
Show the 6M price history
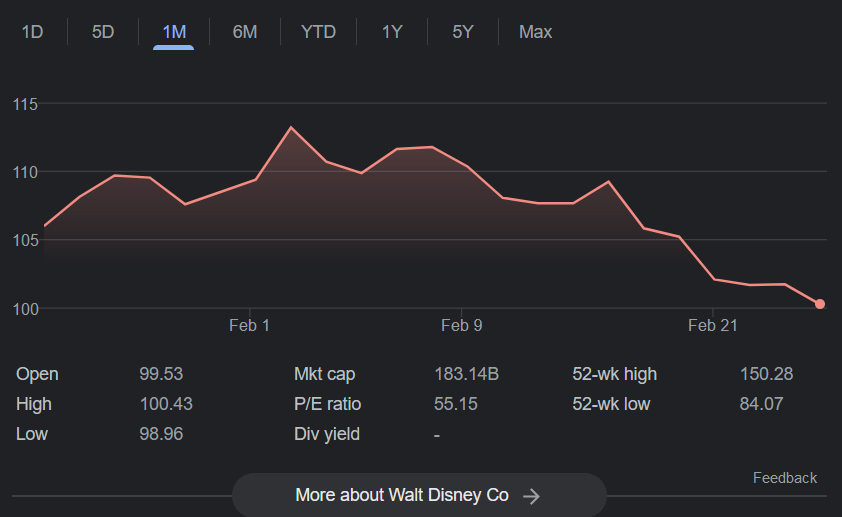point(245,32)
